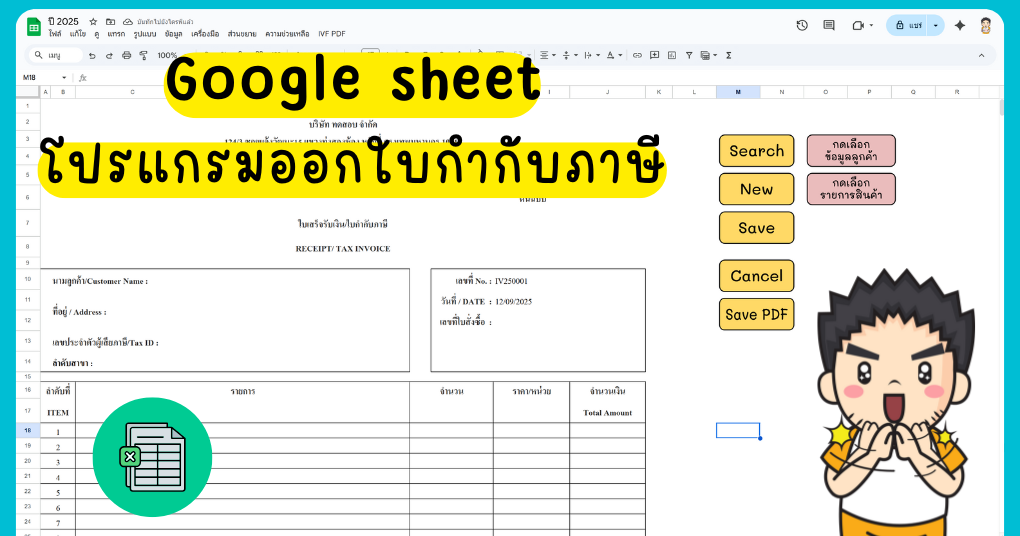The image size is (1020, 536).
Task: Open the ส่วนขยาย menu
Action: [x=242, y=34]
